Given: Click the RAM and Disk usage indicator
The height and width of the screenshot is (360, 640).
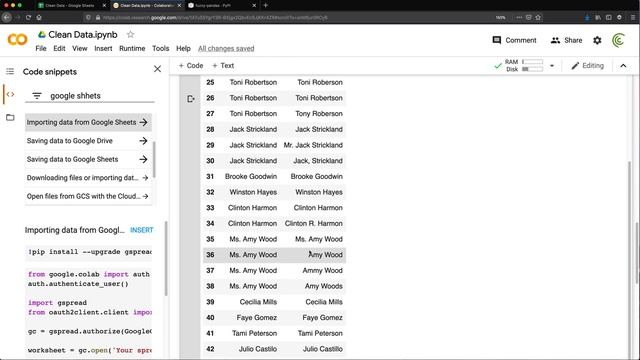Looking at the screenshot, I should point(519,65).
